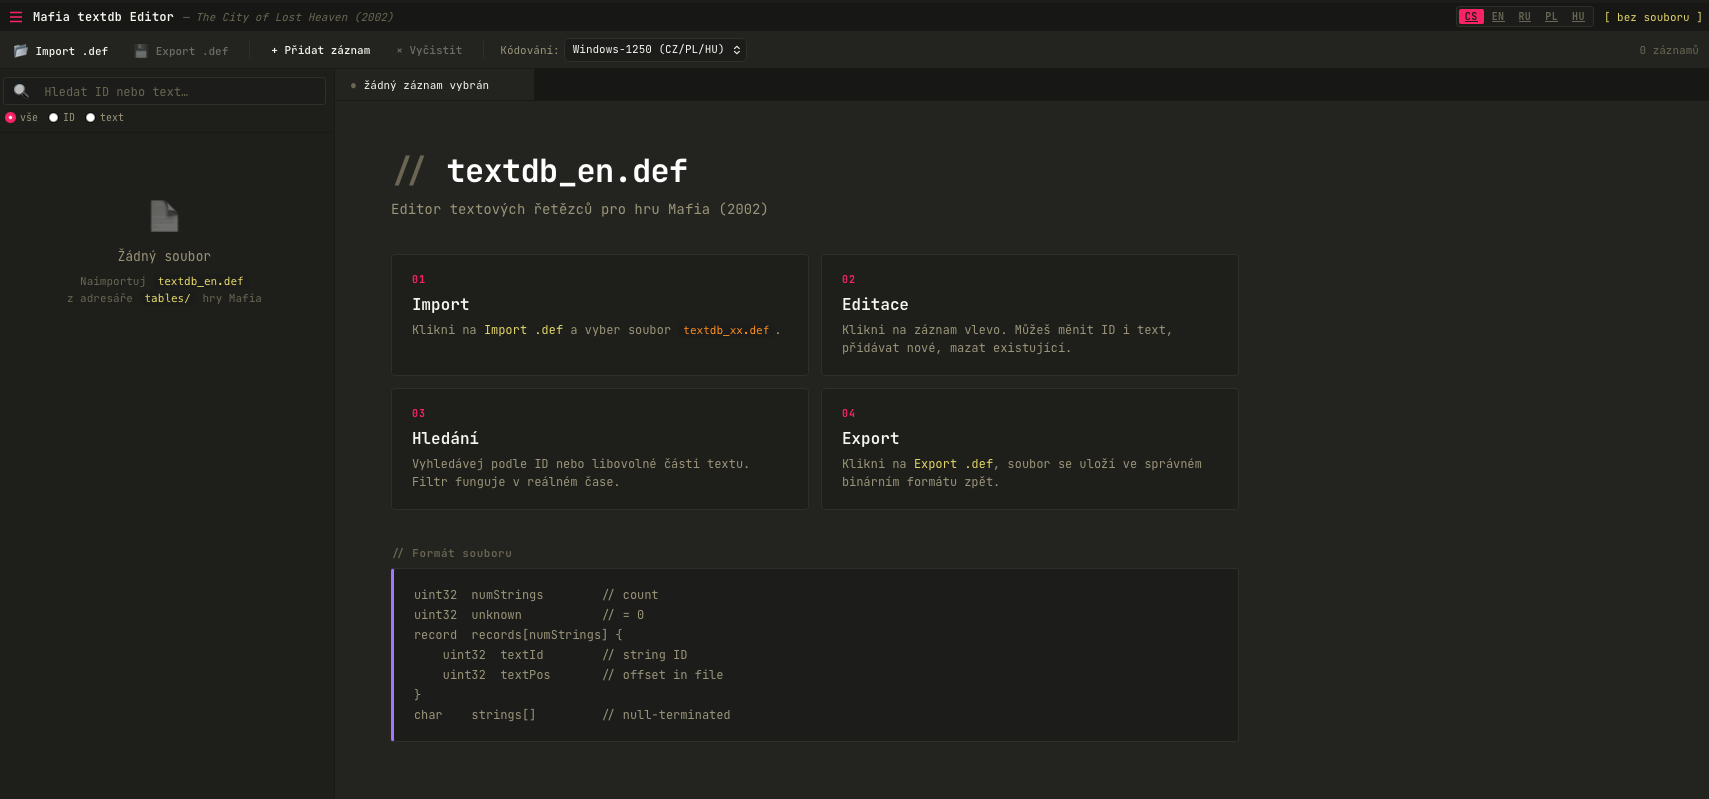Click the '[ bez souboru ]' status label
Screen dimensions: 1709x799
(x=1653, y=17)
